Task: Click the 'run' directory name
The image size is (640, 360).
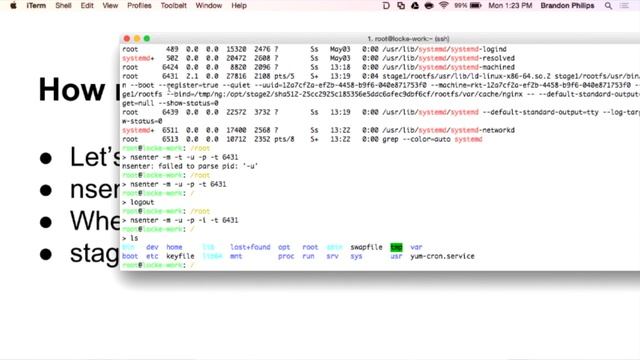Action: (308, 256)
